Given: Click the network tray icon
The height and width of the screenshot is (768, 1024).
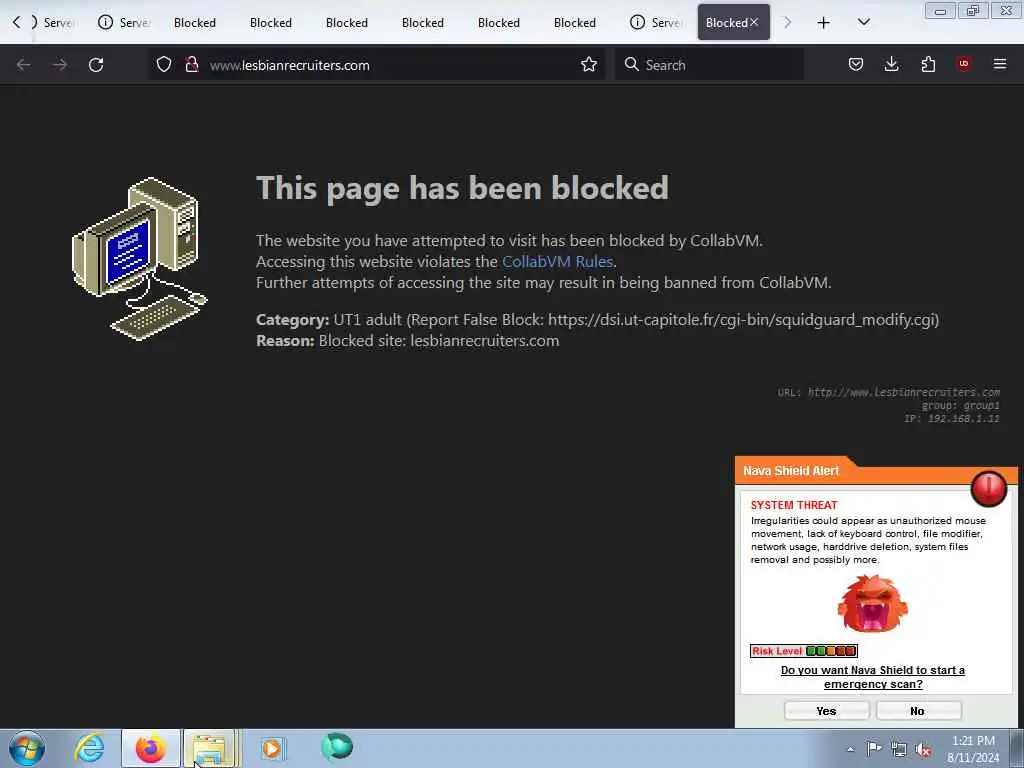Looking at the screenshot, I should click(899, 750).
